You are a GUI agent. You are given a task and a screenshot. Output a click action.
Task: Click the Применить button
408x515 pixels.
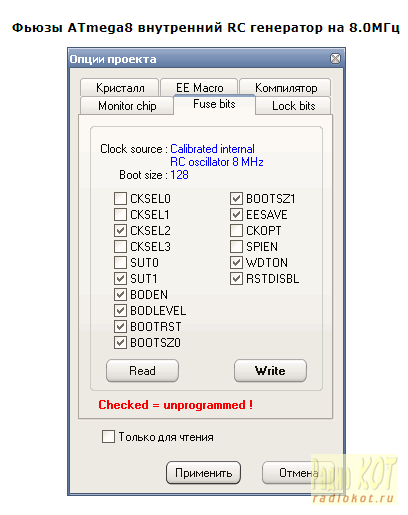(203, 473)
